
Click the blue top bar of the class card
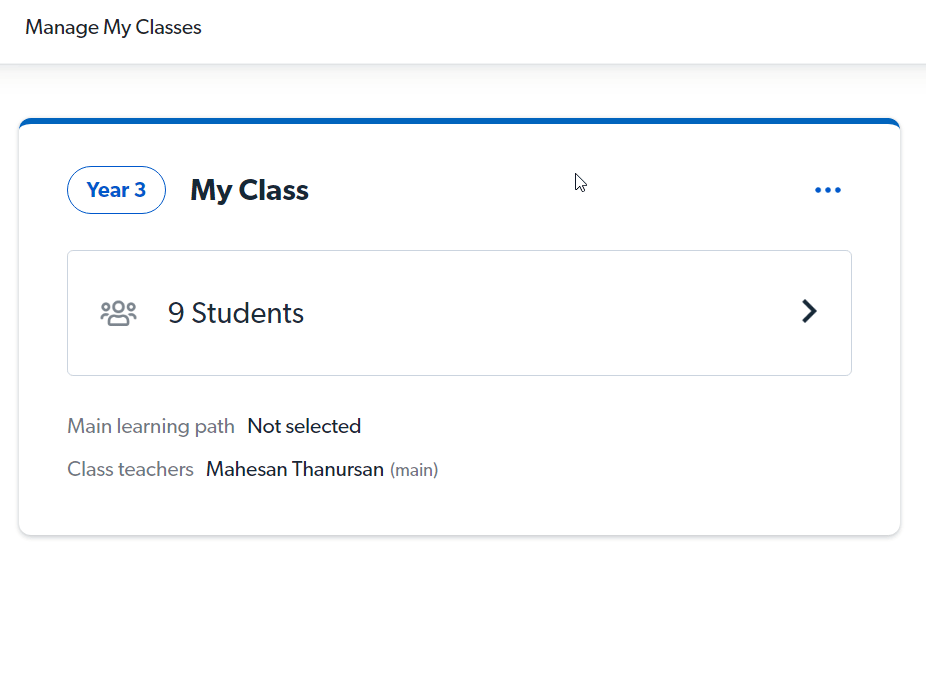460,120
